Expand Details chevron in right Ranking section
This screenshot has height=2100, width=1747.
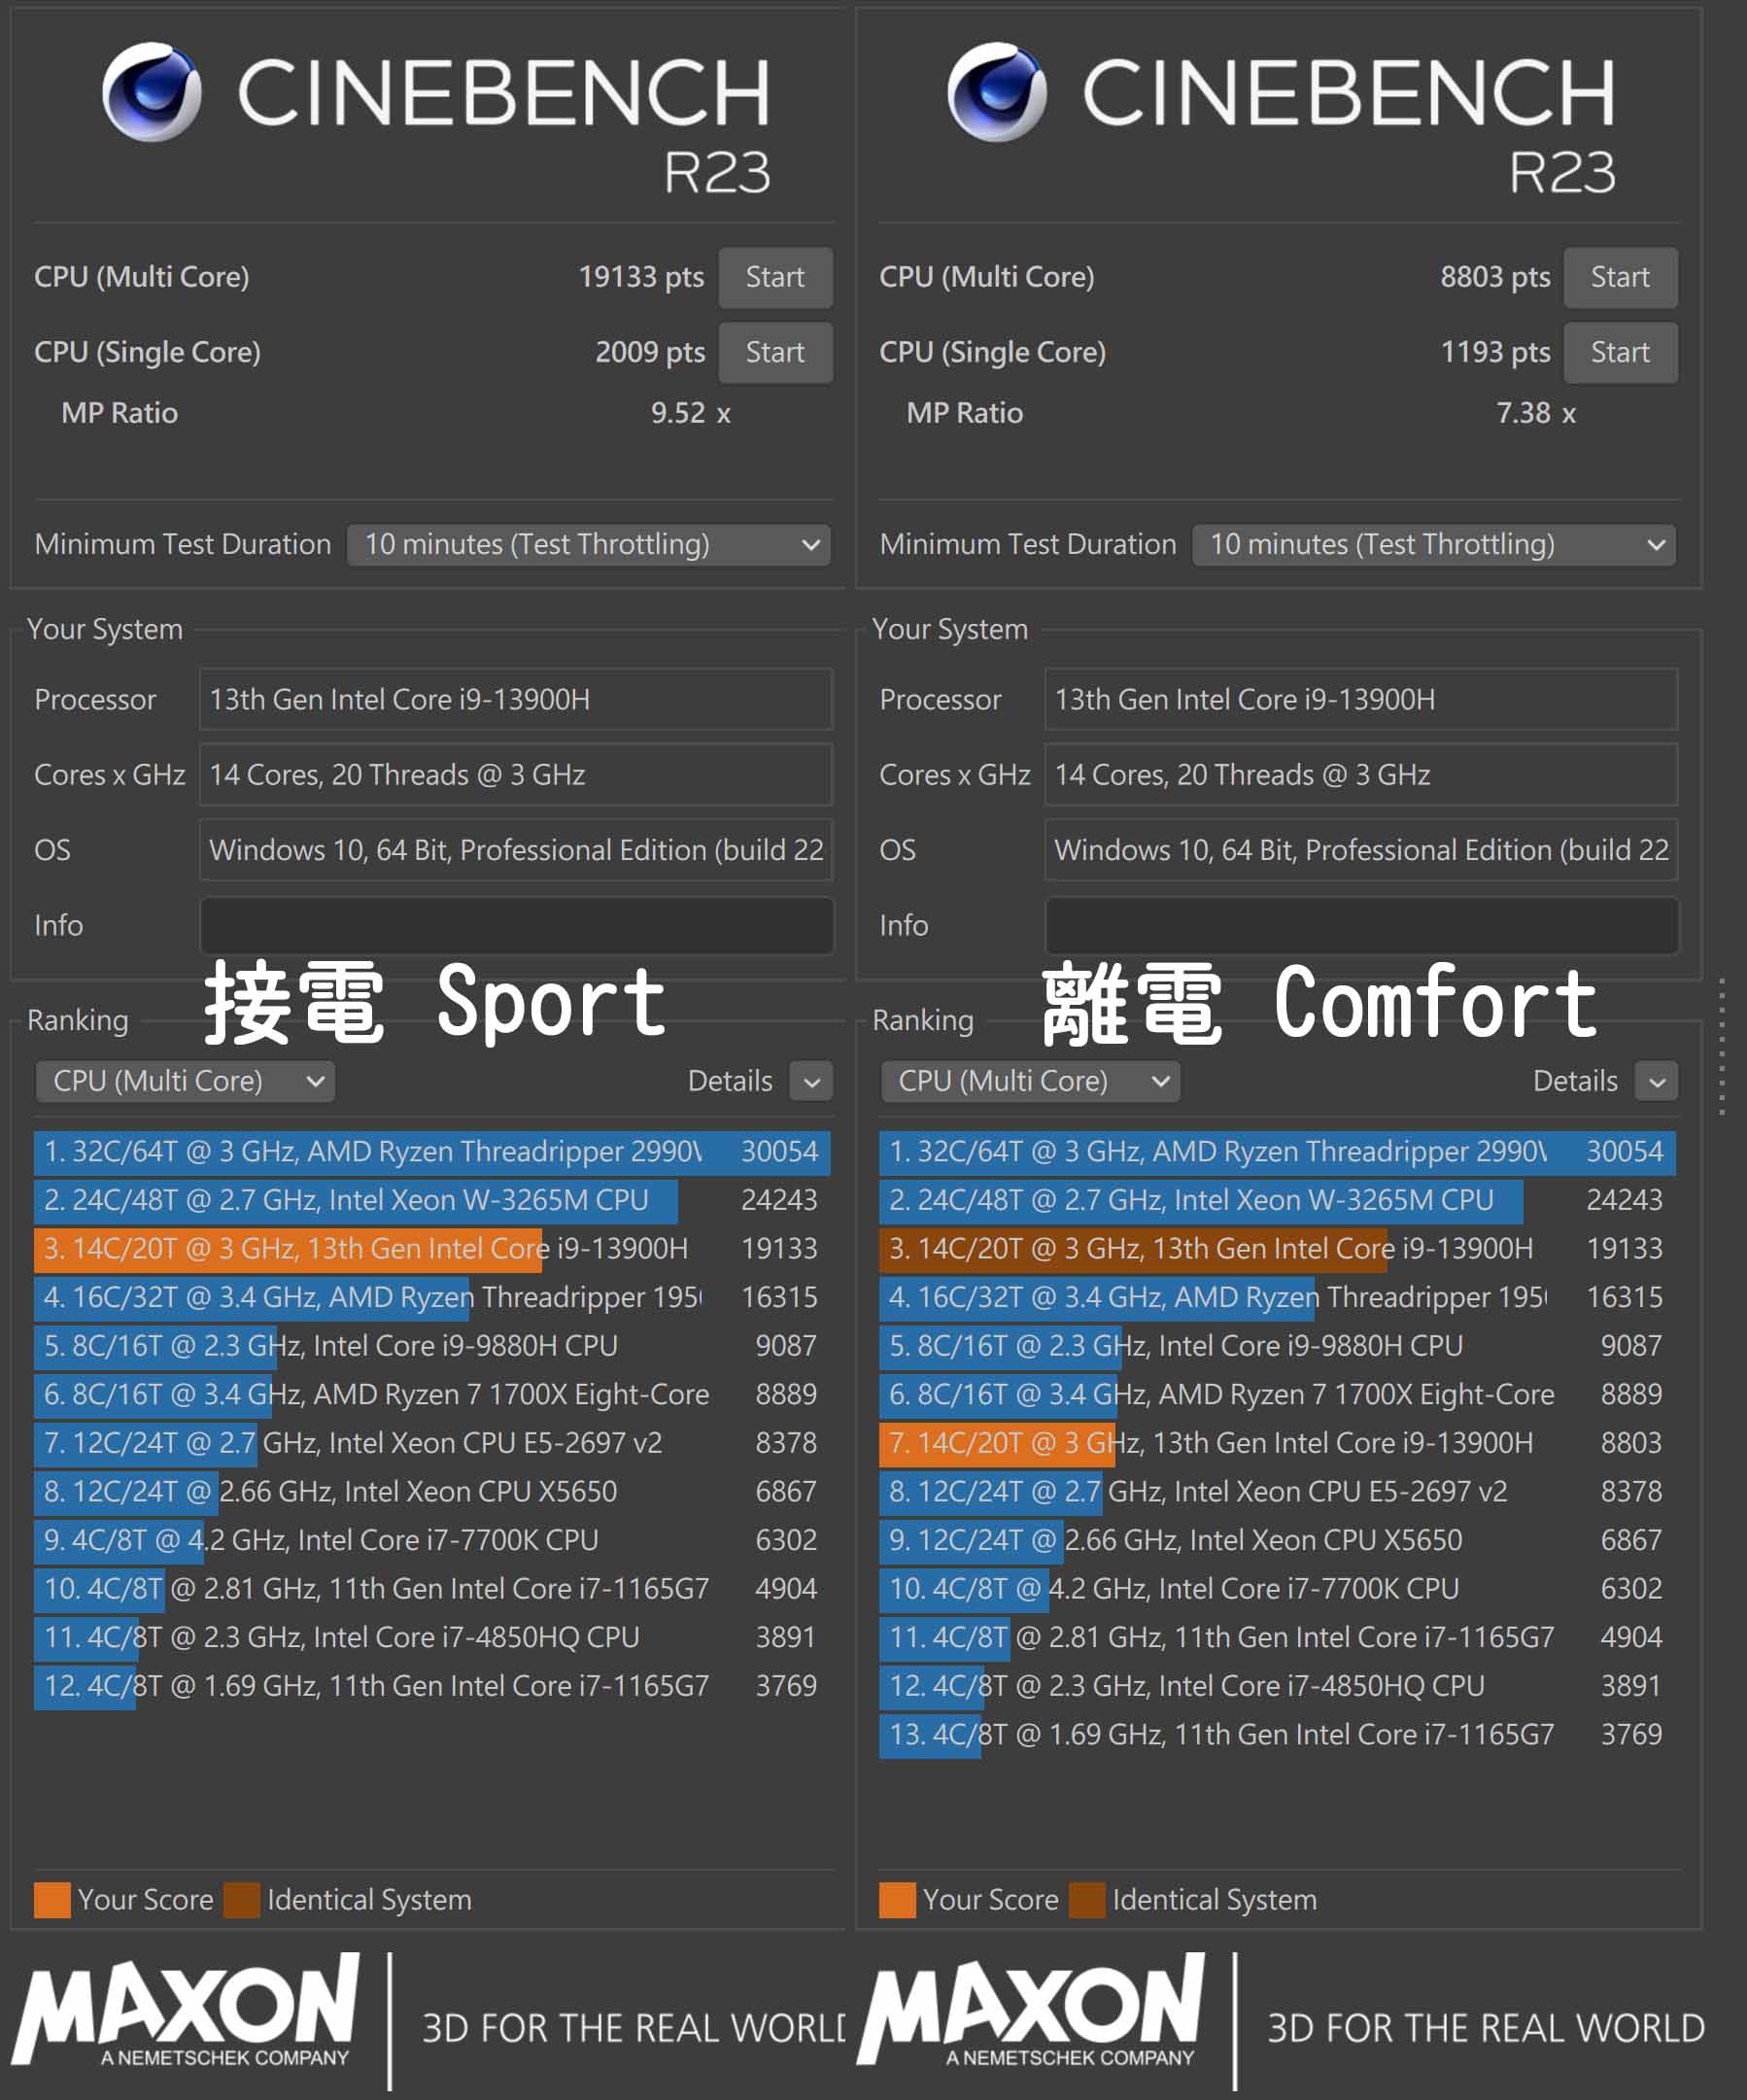pyautogui.click(x=1656, y=1081)
